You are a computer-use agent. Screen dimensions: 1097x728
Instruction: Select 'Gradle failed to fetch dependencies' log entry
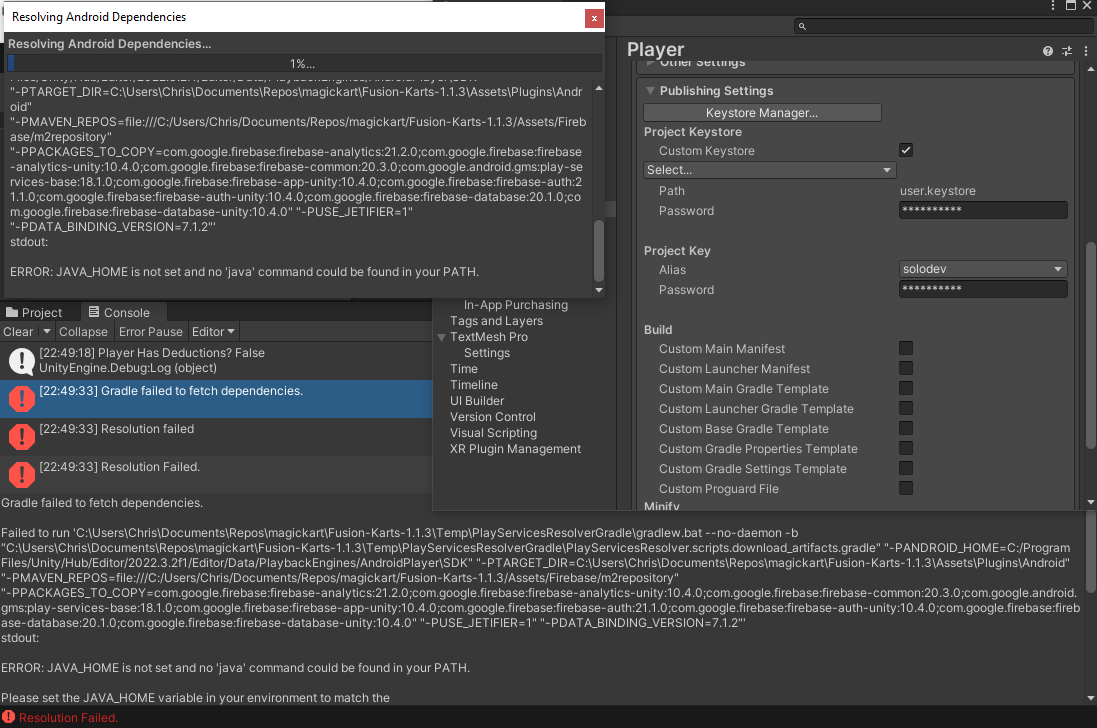(x=216, y=399)
